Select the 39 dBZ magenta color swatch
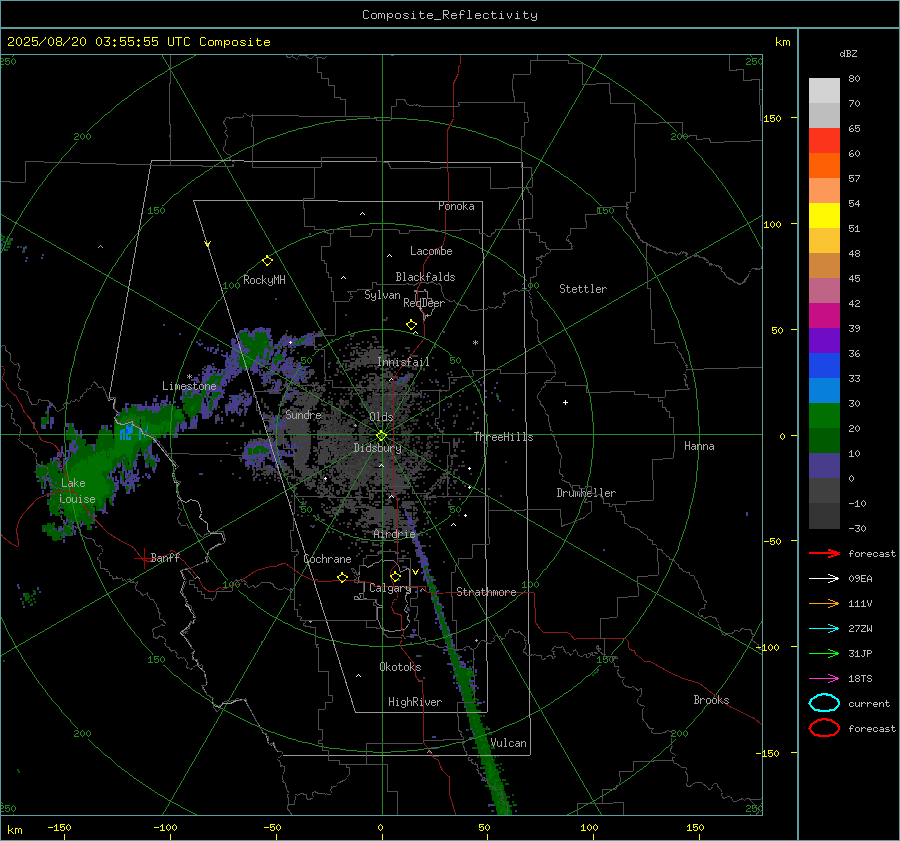The image size is (900, 841). pyautogui.click(x=824, y=316)
